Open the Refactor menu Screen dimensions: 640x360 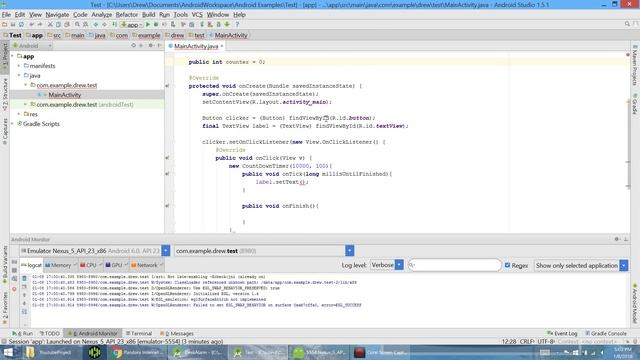[x=127, y=15]
